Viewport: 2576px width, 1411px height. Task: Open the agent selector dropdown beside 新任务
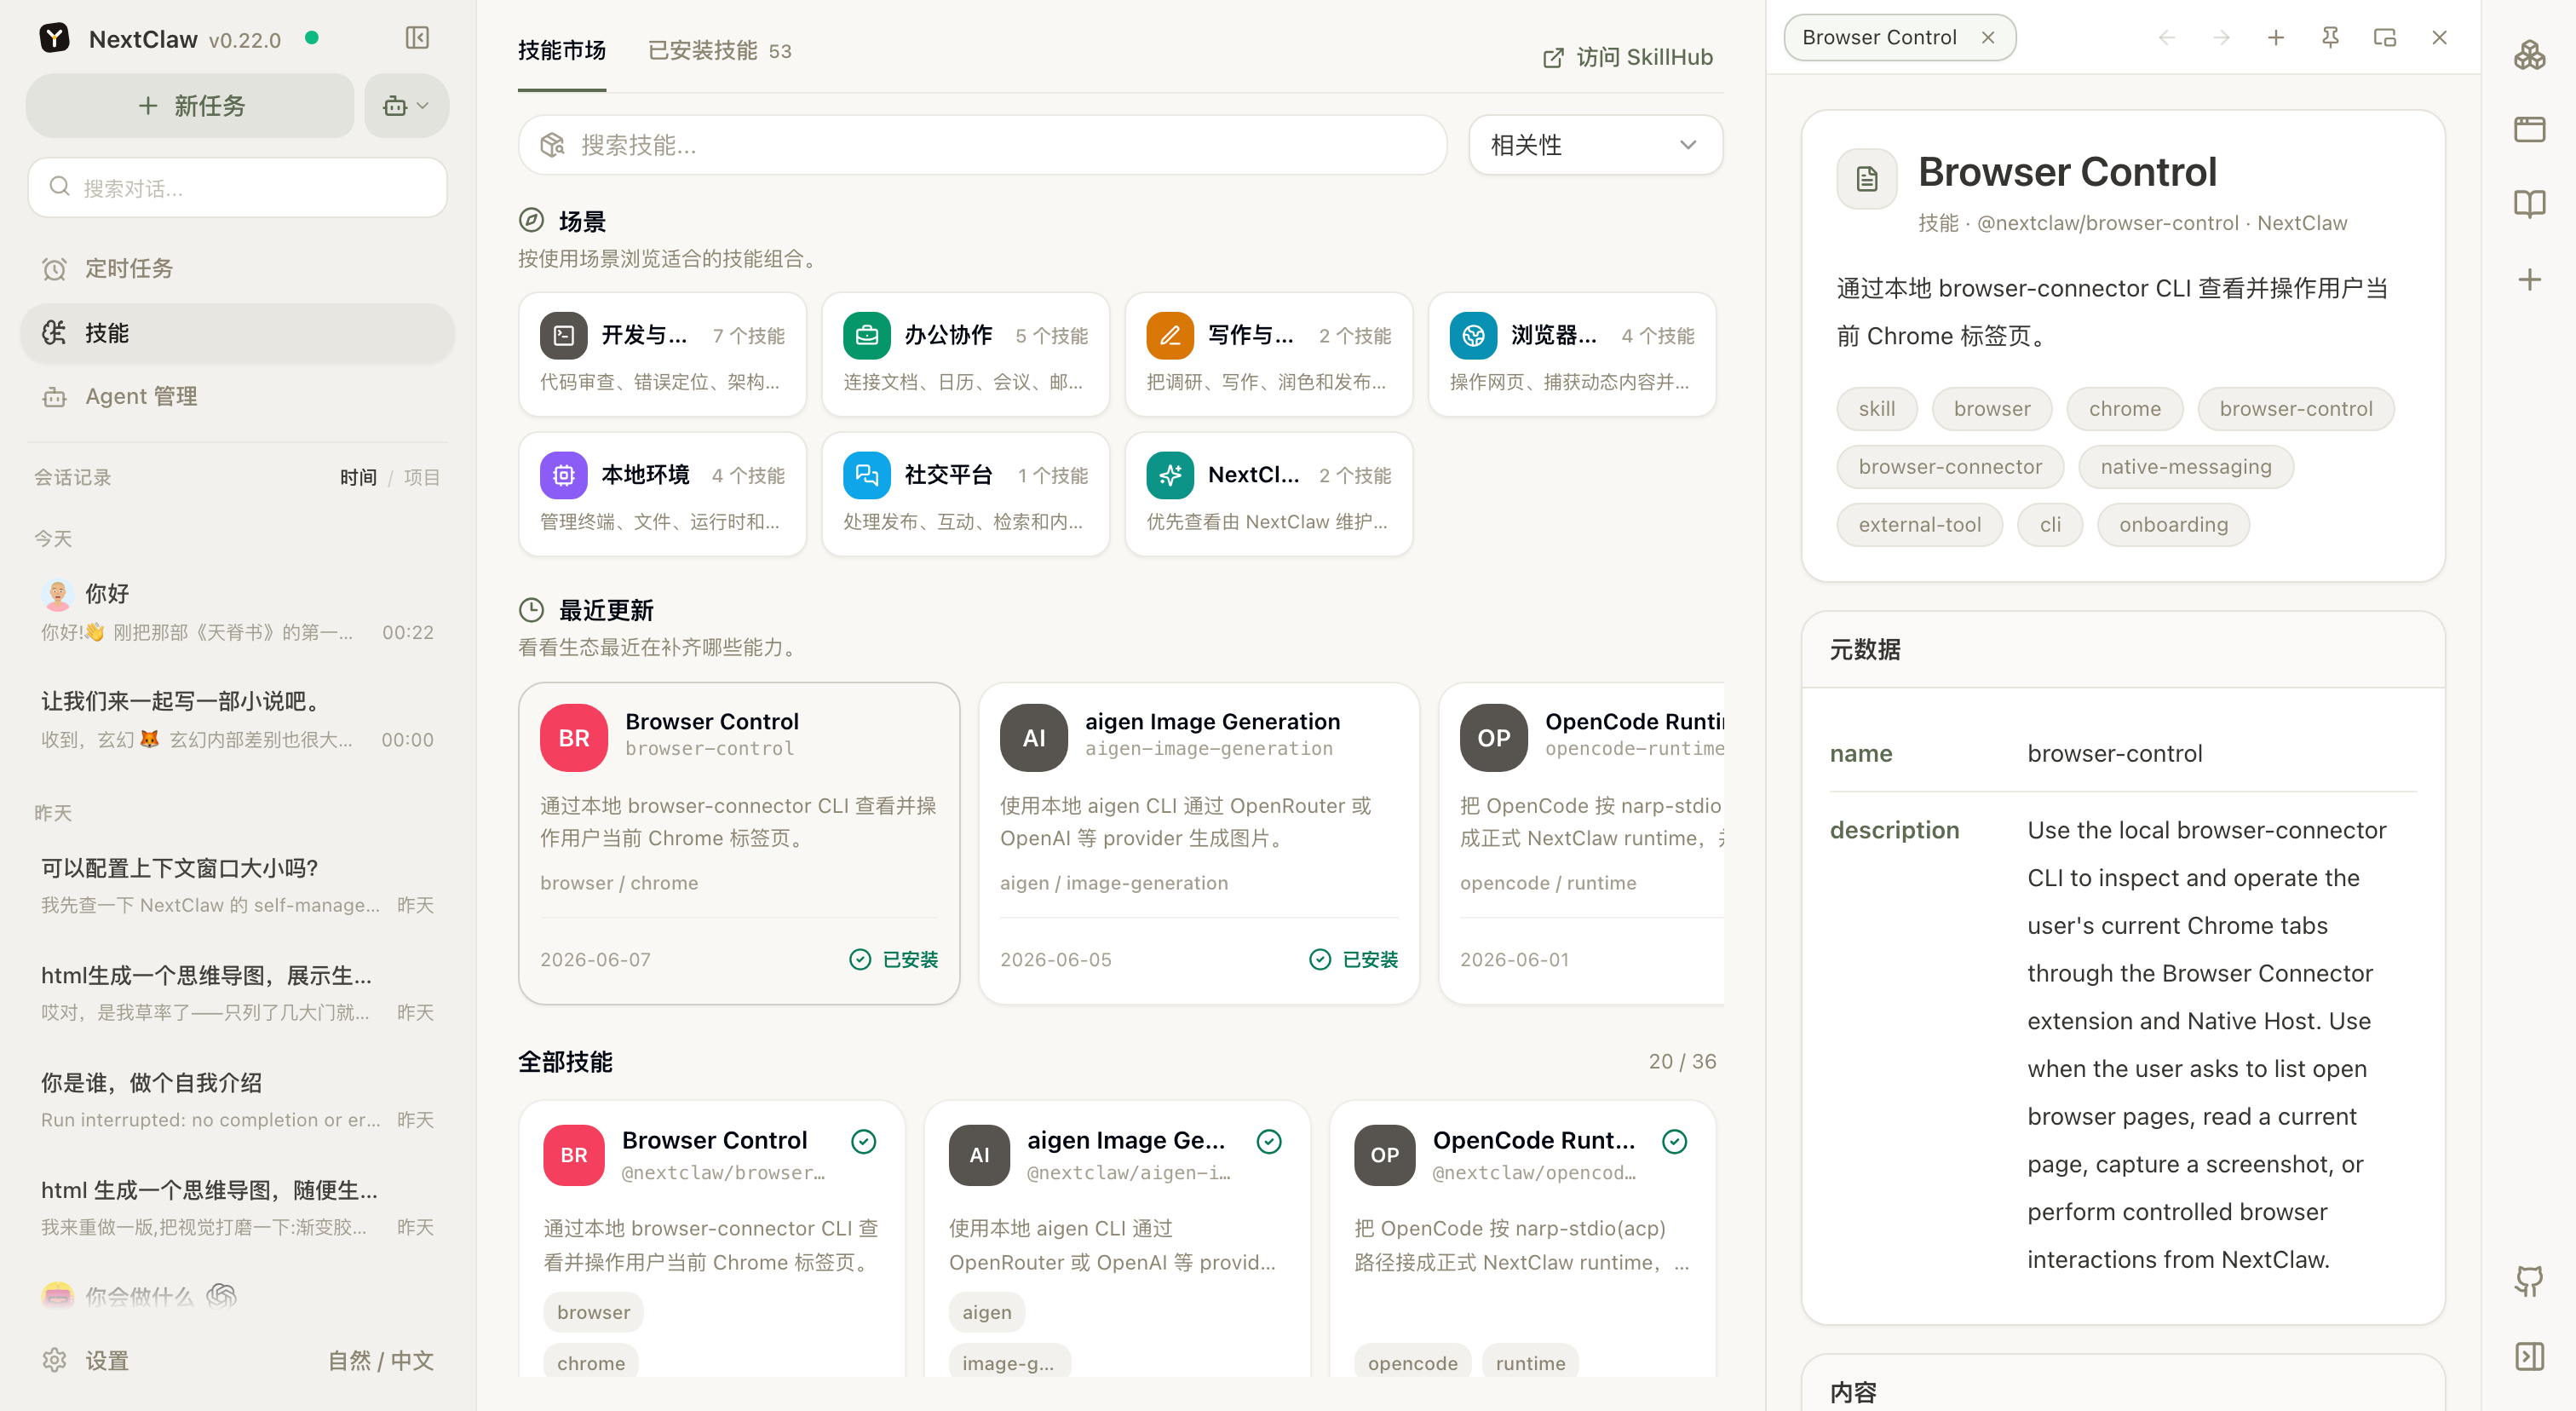click(x=406, y=105)
